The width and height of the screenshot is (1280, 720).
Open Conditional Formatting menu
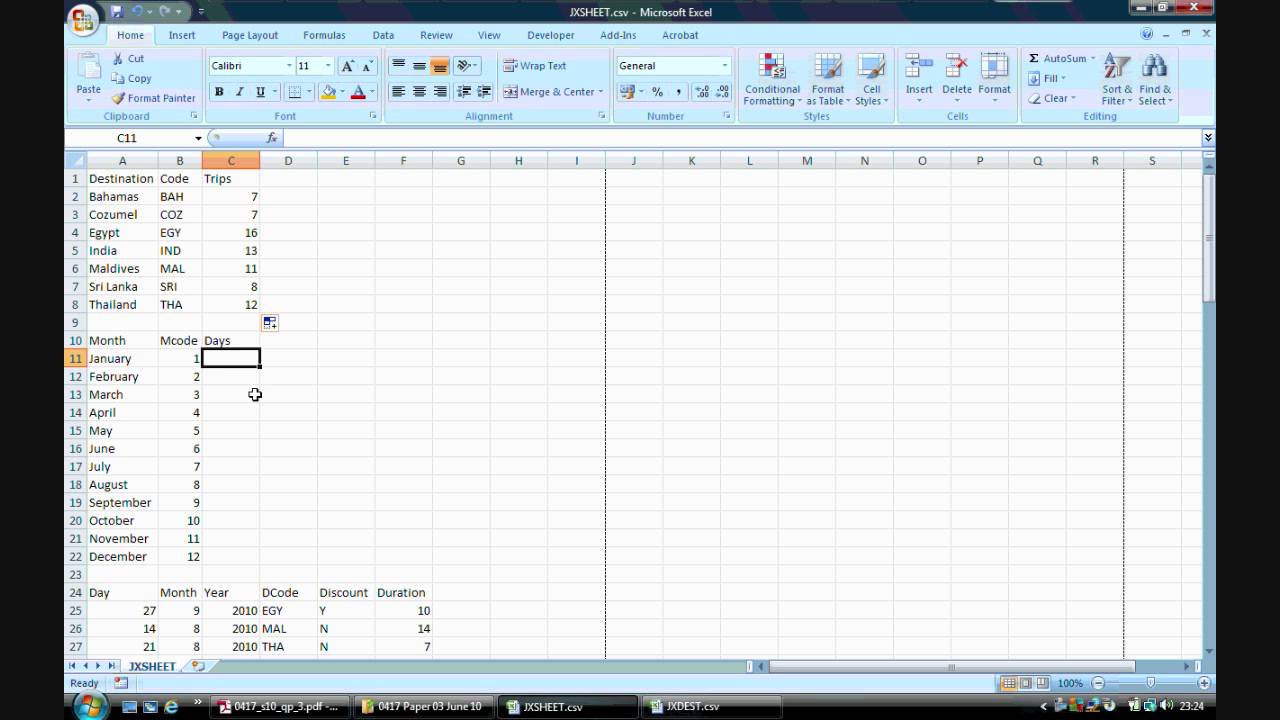[x=772, y=79]
